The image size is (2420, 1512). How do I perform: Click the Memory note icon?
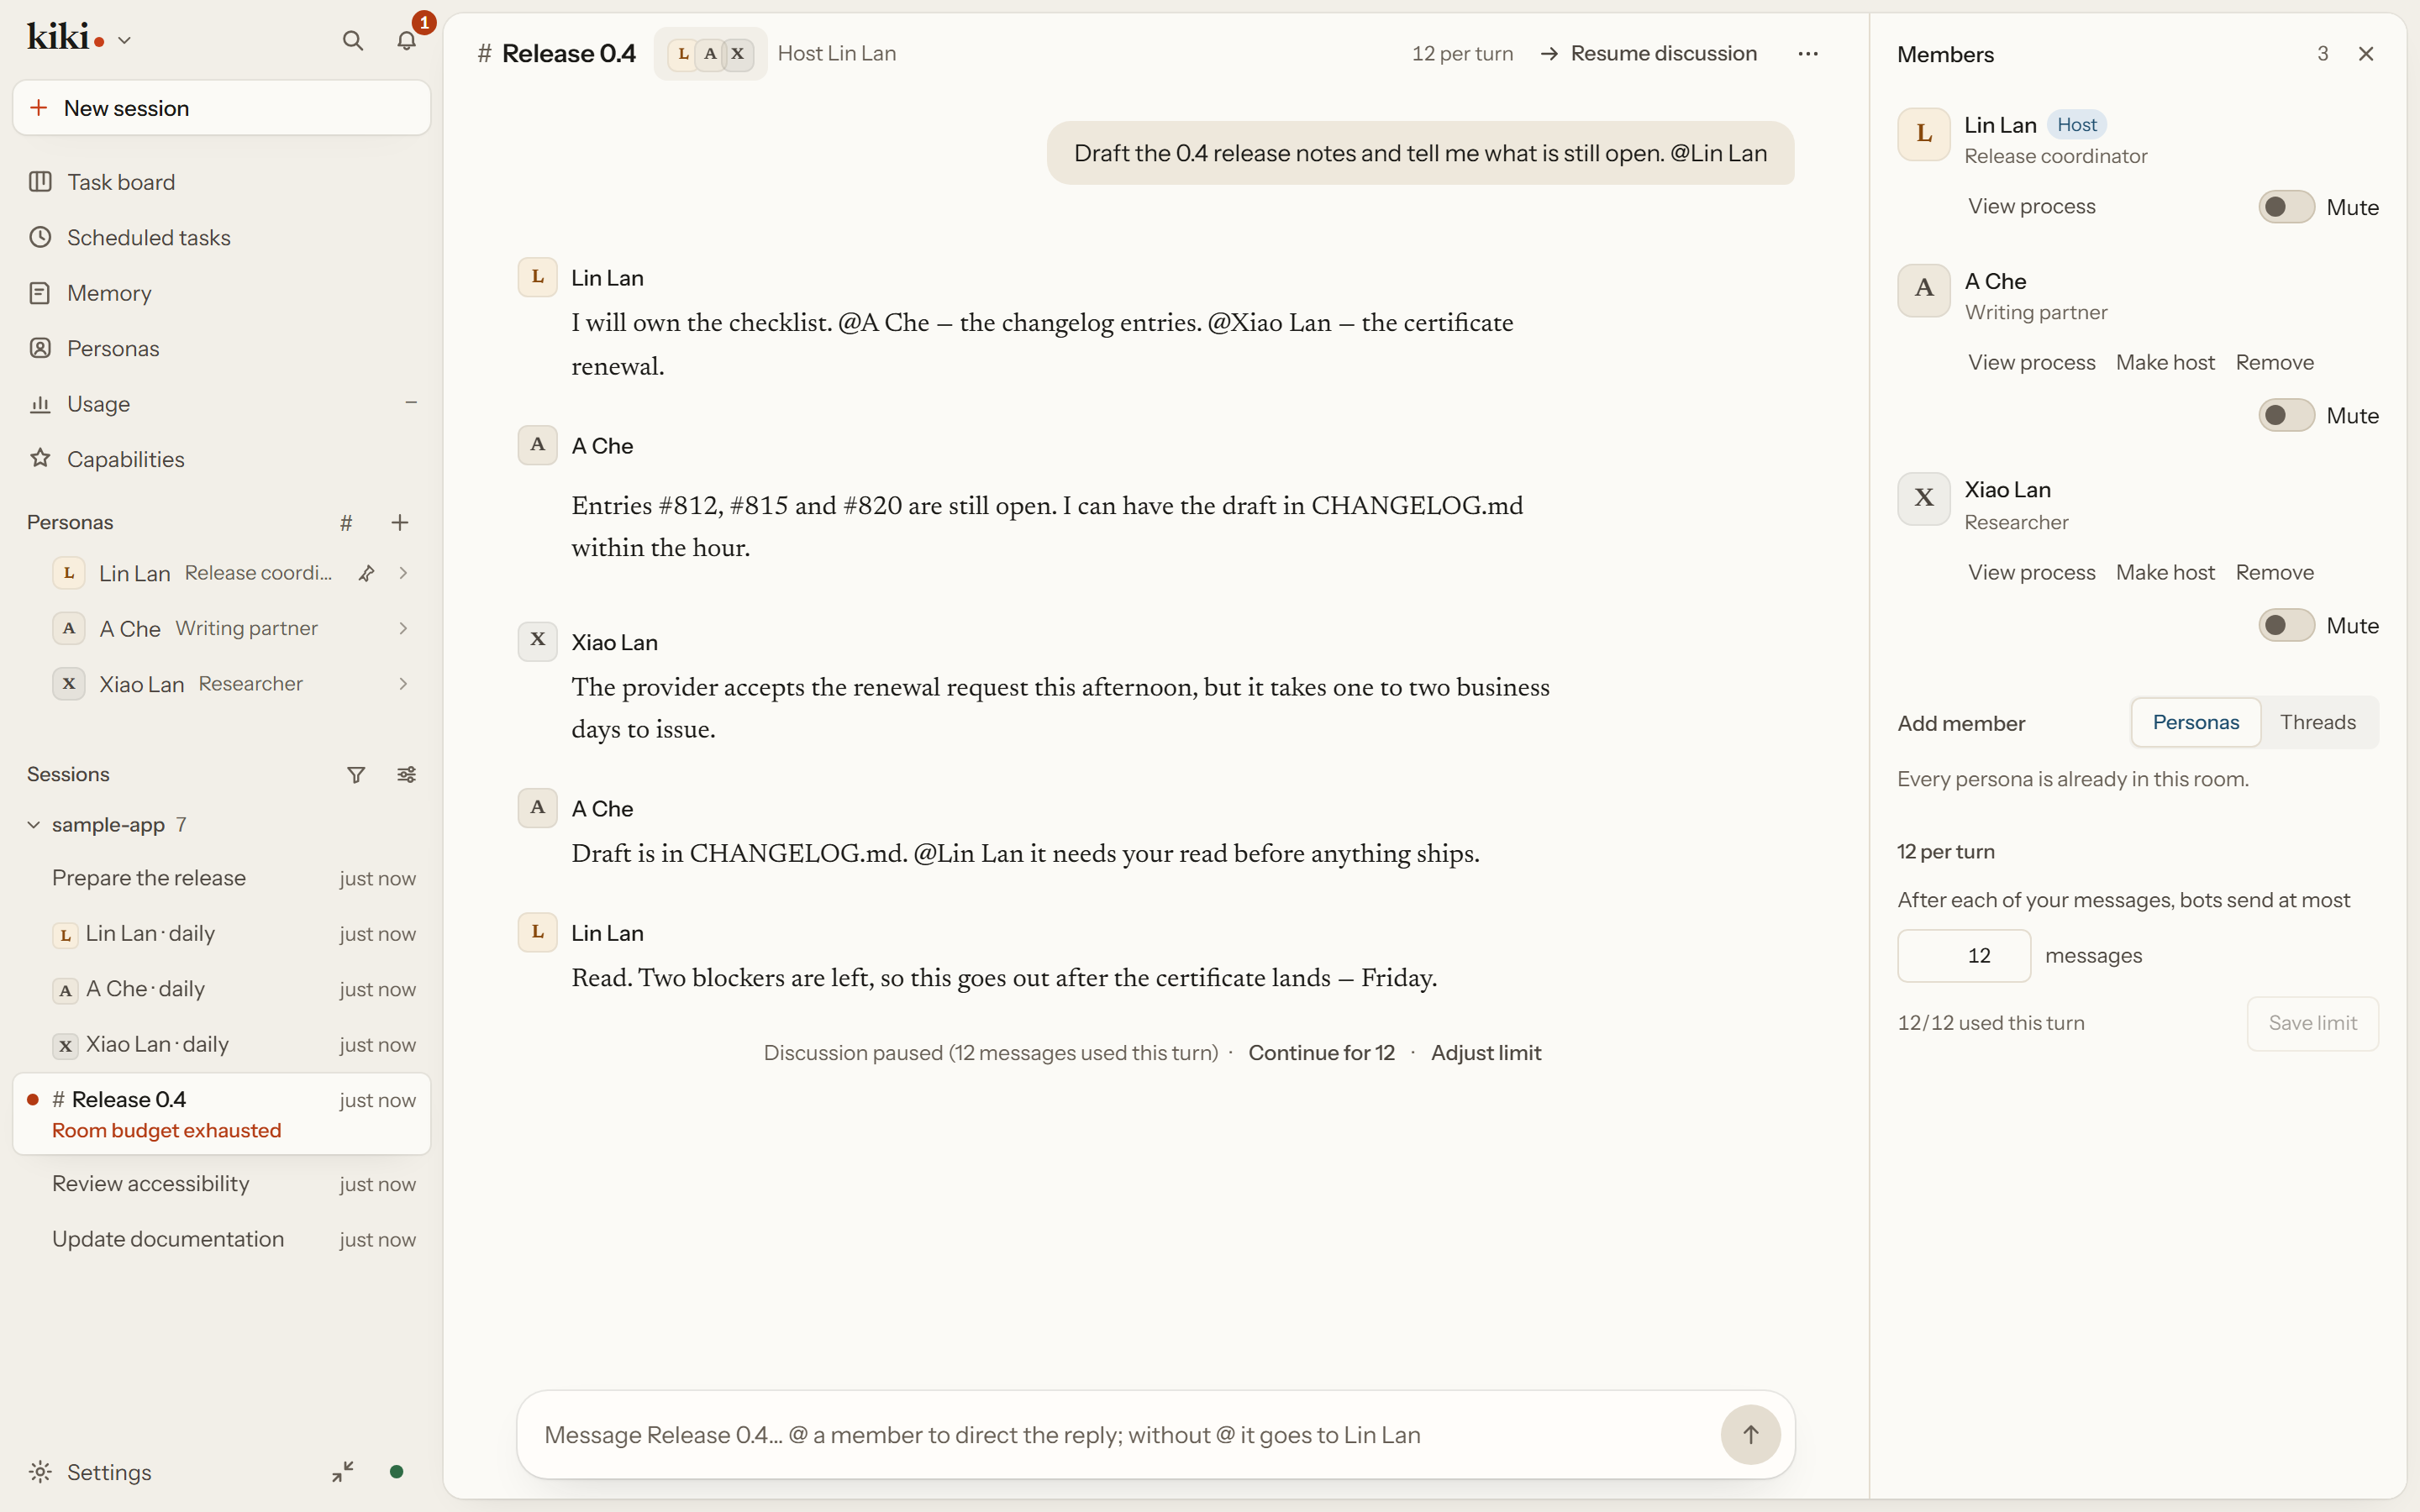[x=40, y=293]
